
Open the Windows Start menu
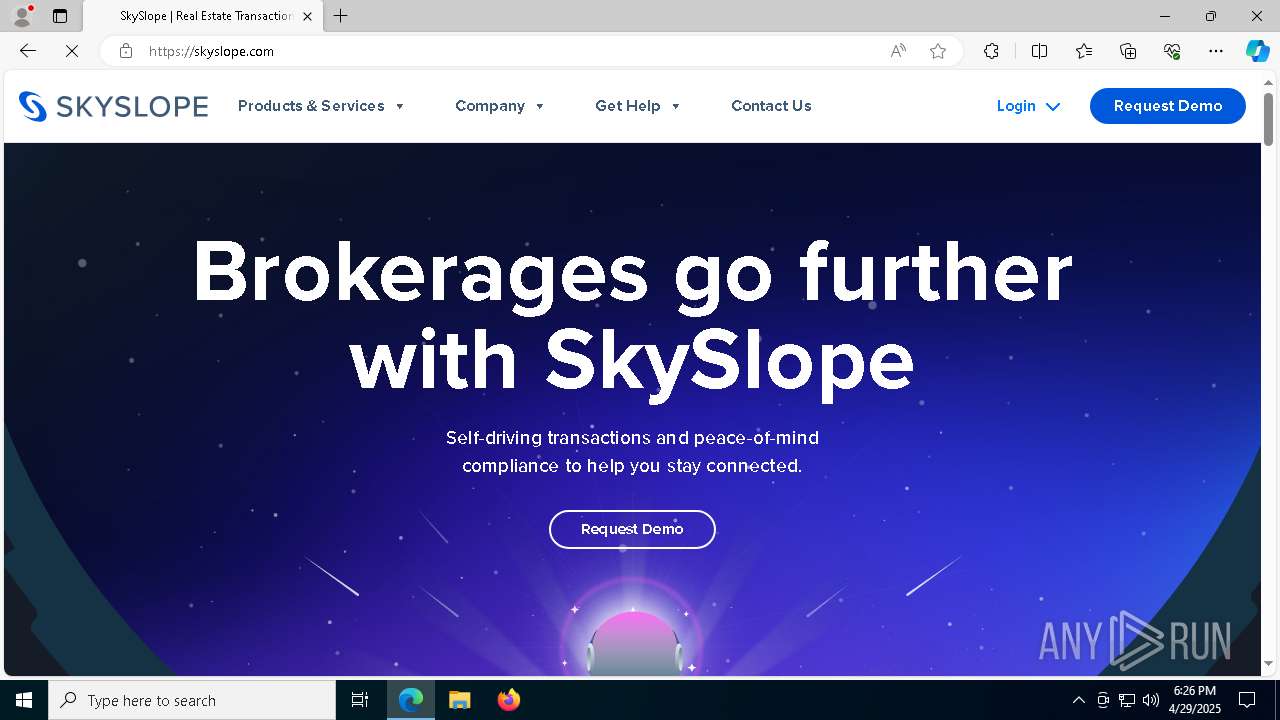pyautogui.click(x=24, y=700)
